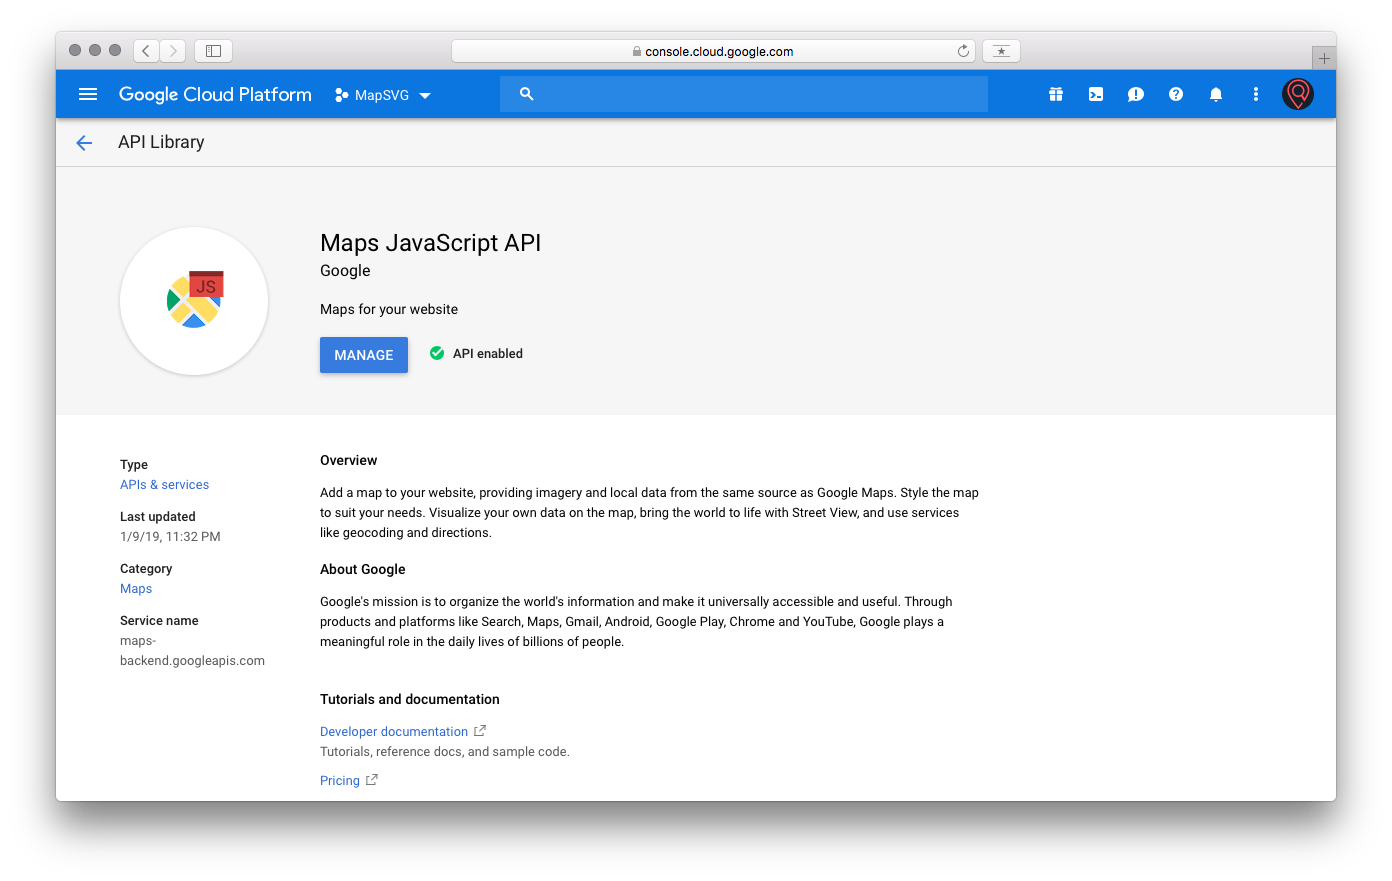Click the MANAGE button
The width and height of the screenshot is (1392, 881).
(364, 355)
